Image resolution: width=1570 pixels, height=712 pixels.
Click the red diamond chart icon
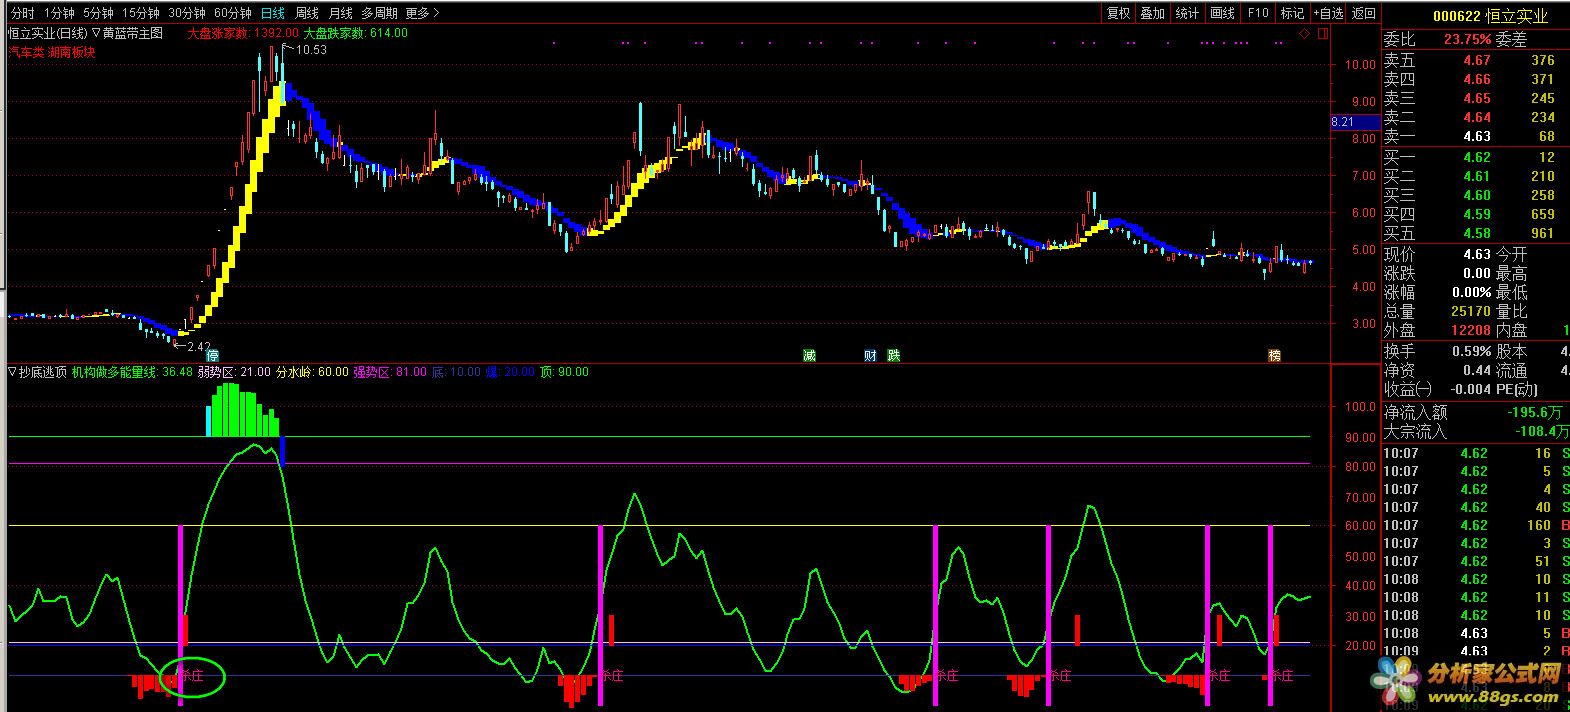click(1305, 33)
